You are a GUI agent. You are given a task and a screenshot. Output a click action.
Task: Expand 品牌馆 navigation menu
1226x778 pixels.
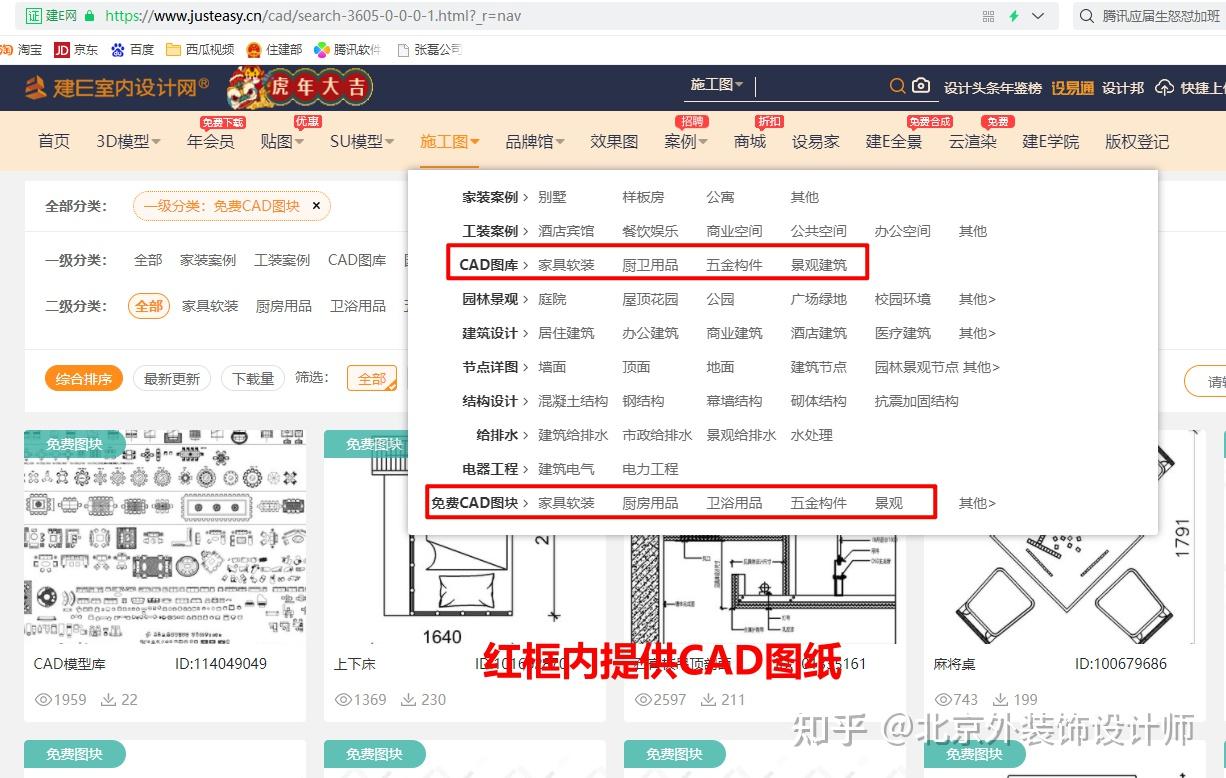(535, 142)
